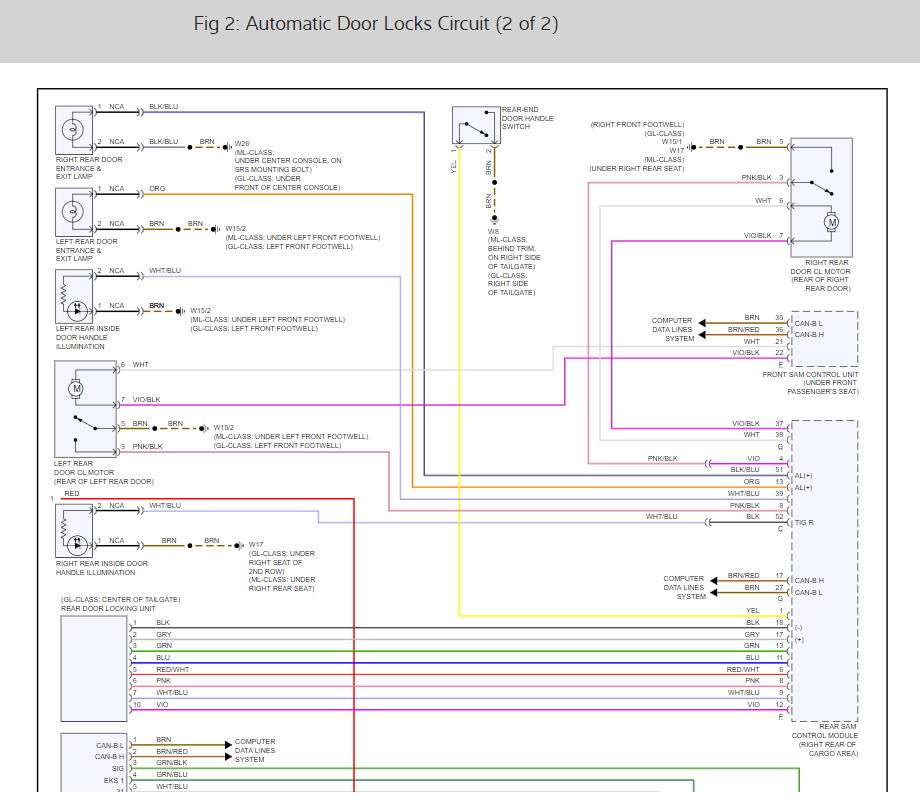Click the GRN/BLU wire label at pin 4
Screen dimensions: 920x807
[171, 774]
